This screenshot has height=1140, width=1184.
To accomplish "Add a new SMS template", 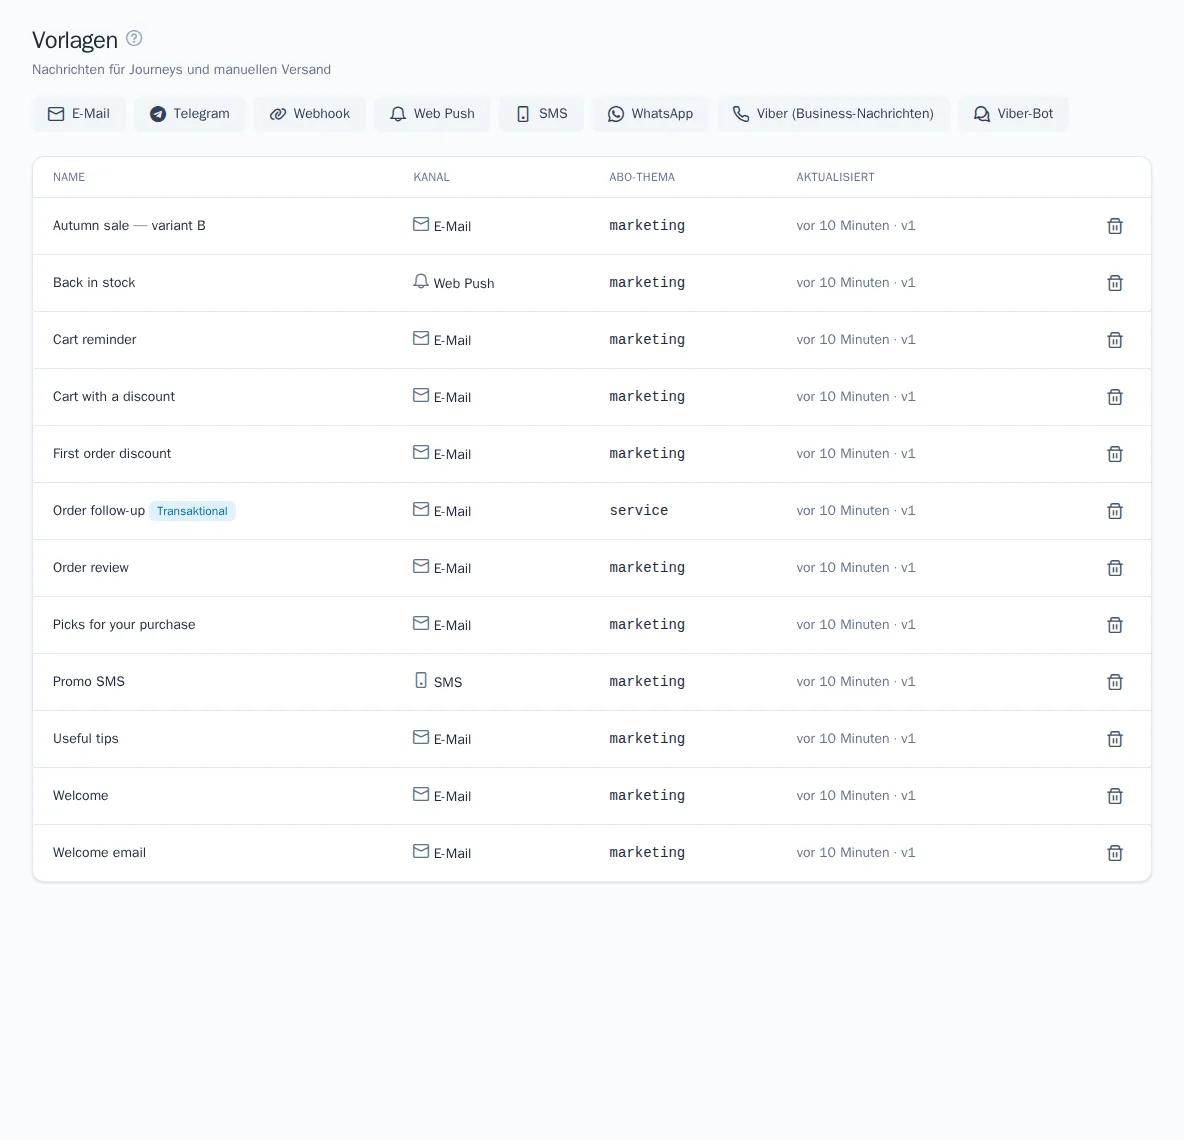I will (x=541, y=114).
